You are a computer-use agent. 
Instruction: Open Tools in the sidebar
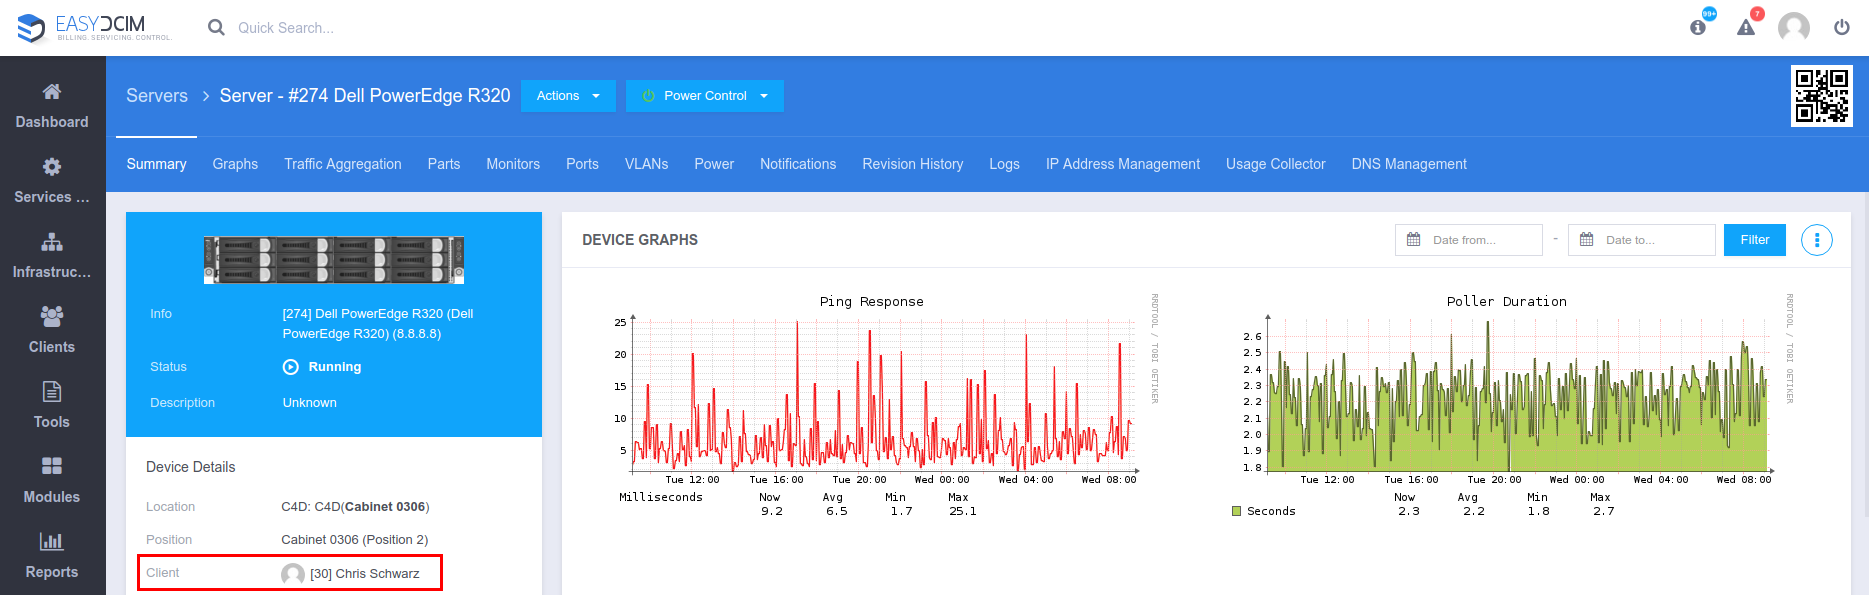pos(52,406)
